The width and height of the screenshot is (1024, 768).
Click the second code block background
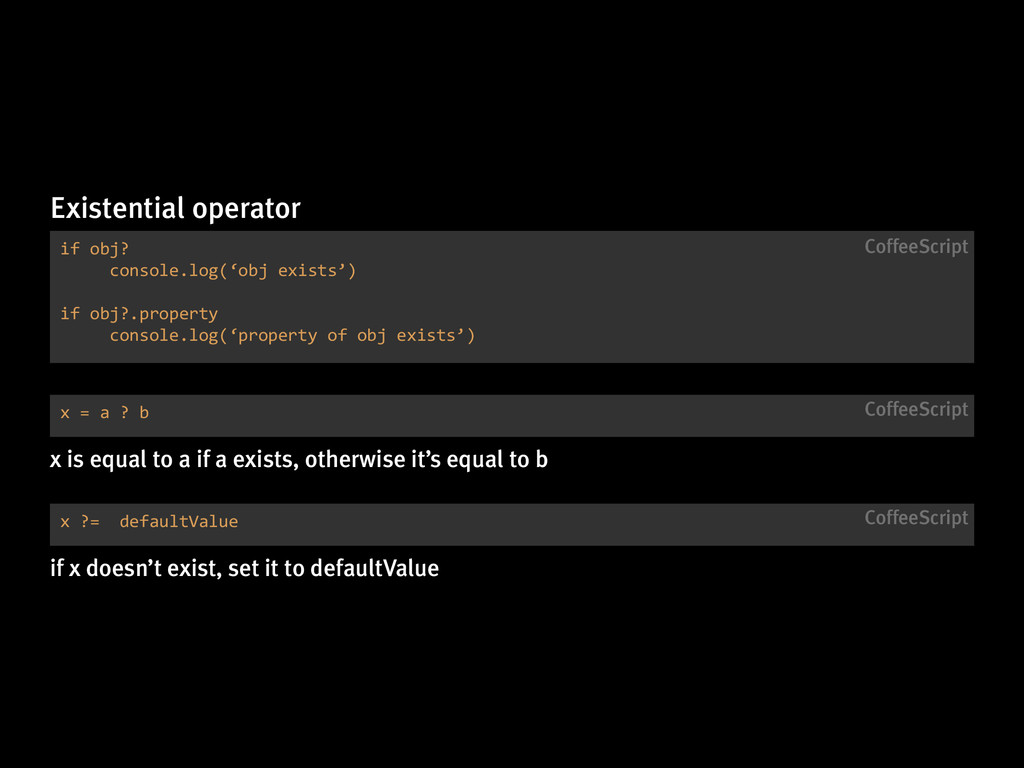[x=512, y=415]
